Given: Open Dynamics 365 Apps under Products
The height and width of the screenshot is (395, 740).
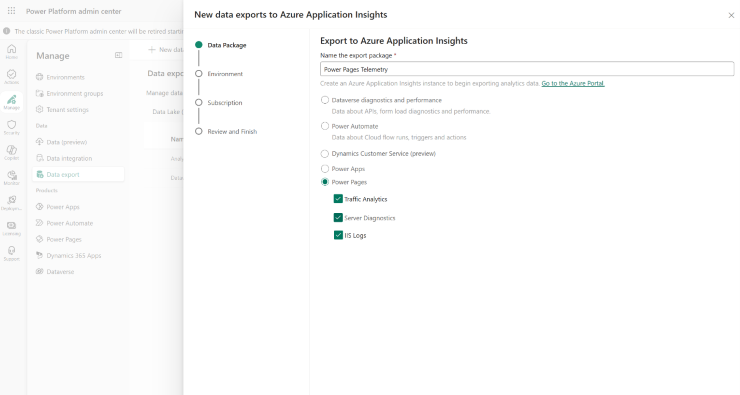Looking at the screenshot, I should (x=78, y=255).
